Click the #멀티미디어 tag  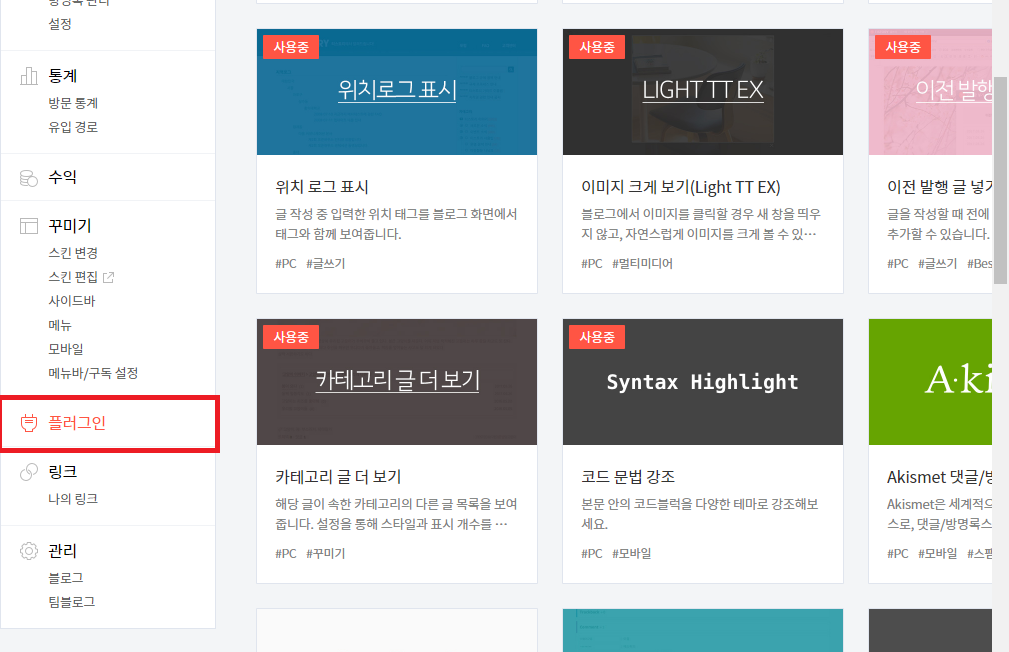click(x=642, y=263)
